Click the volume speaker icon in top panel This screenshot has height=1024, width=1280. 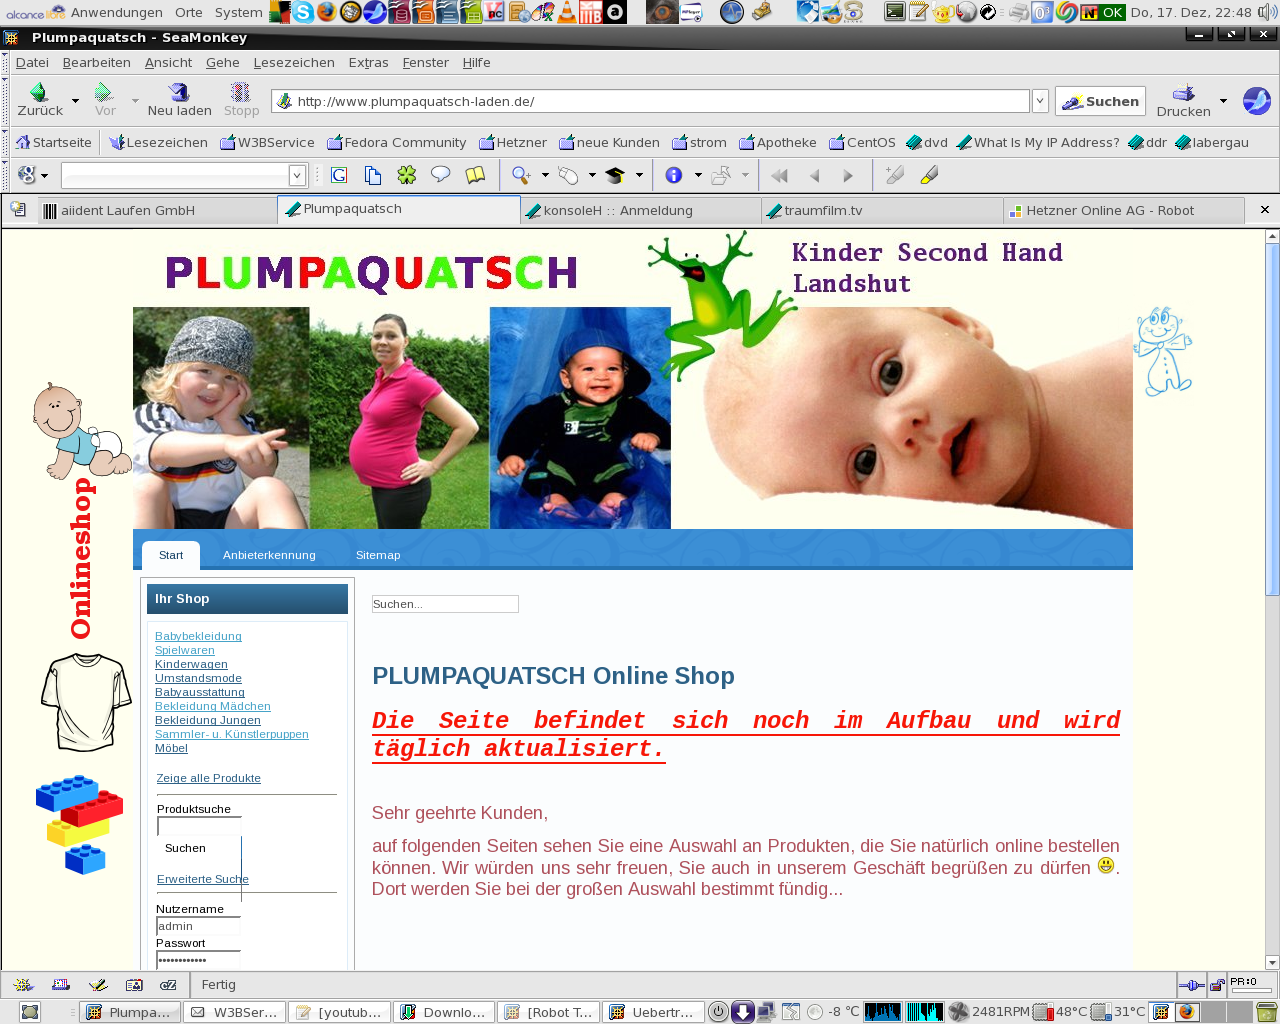(1267, 12)
